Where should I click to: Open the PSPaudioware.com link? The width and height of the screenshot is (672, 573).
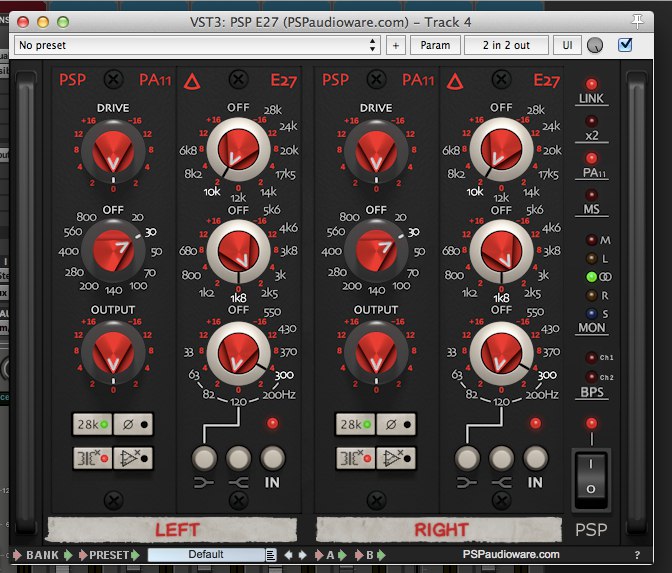coord(511,554)
